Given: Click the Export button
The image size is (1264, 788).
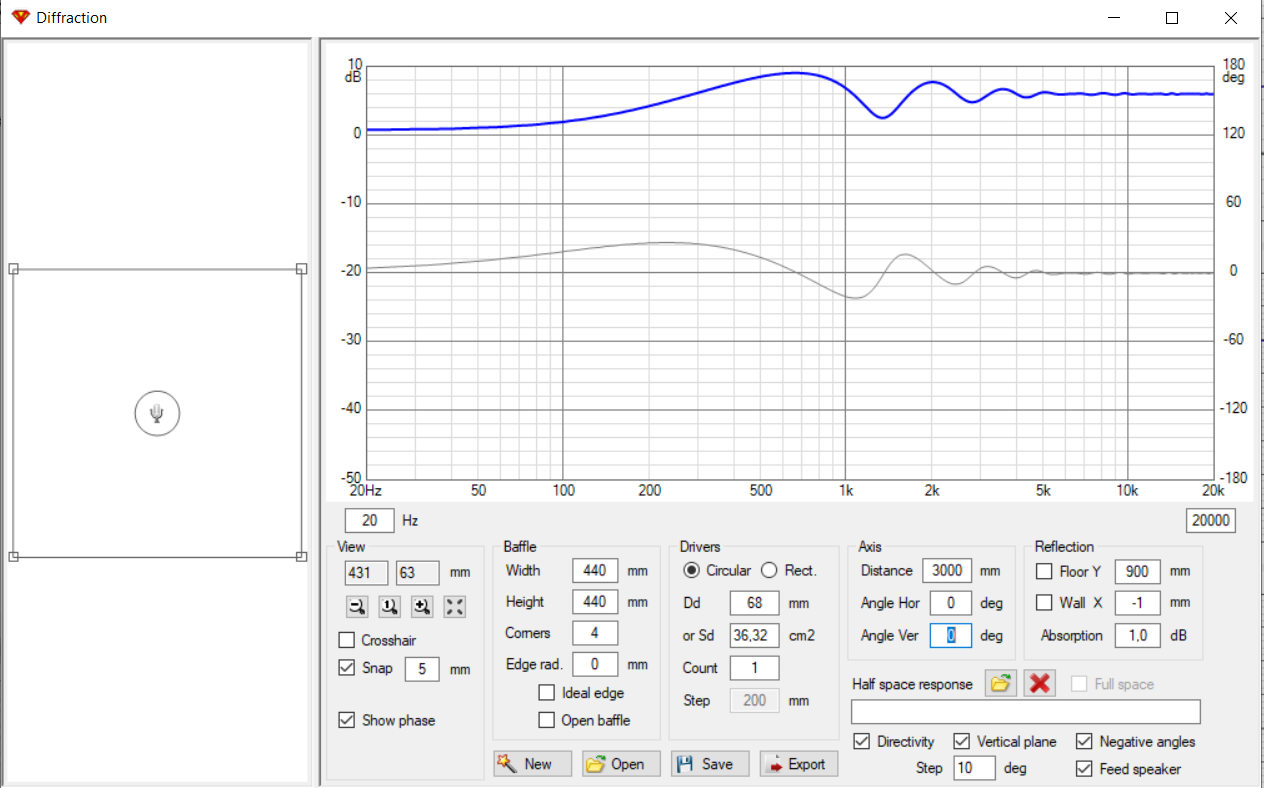Looking at the screenshot, I should click(x=799, y=764).
